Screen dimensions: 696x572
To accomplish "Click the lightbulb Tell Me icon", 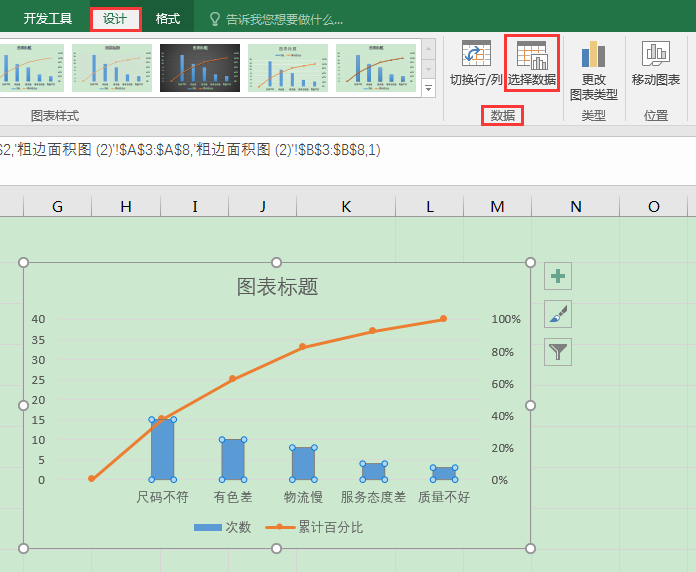I will point(214,19).
